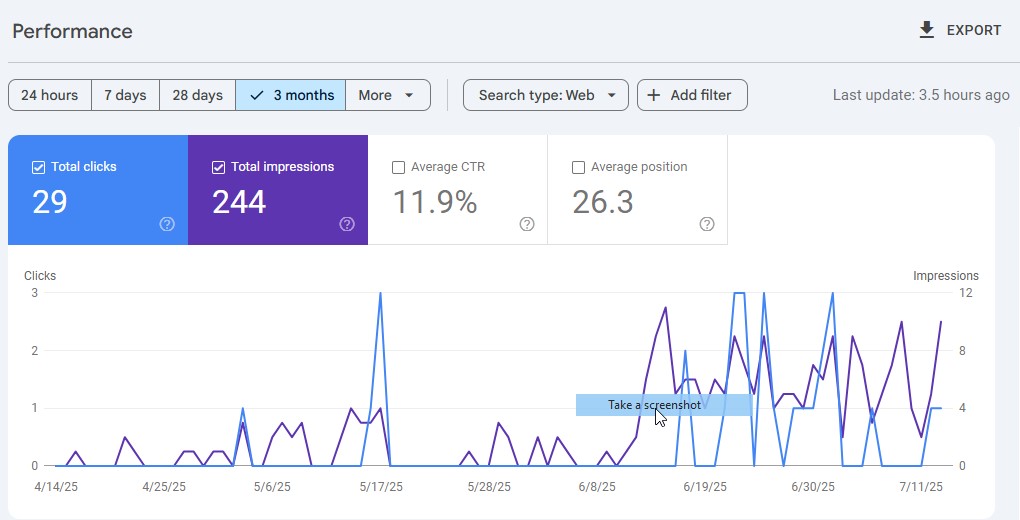Uncheck the Total clicks checkbox
This screenshot has width=1020, height=520.
point(38,167)
